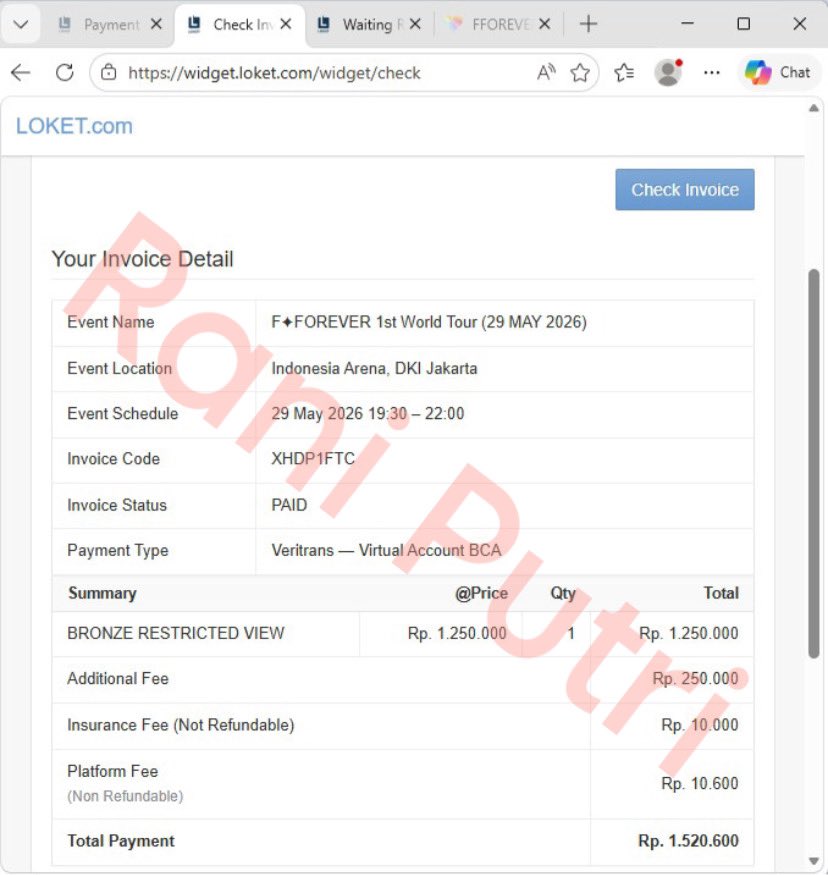Close the FFOREVER tab
The width and height of the screenshot is (828, 875).
pyautogui.click(x=545, y=24)
